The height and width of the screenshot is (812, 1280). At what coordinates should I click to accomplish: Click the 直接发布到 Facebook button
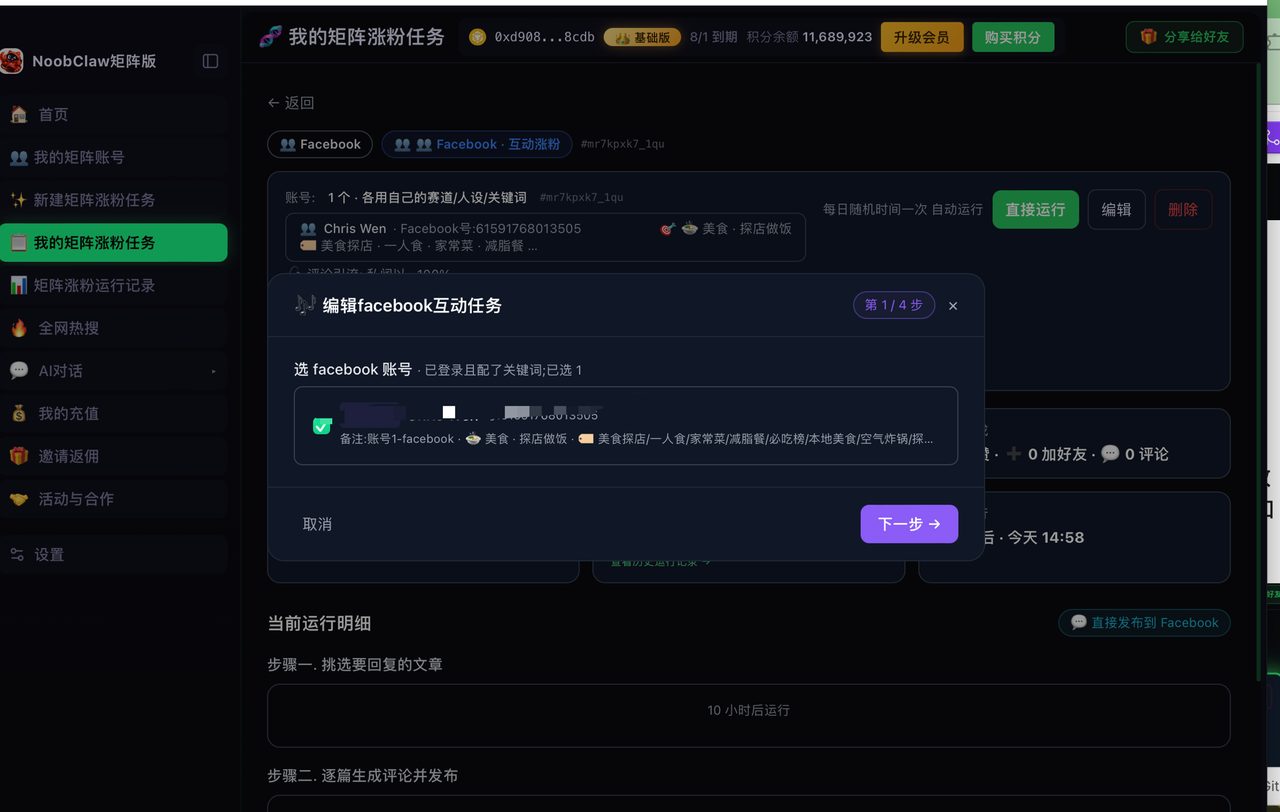[x=1144, y=622]
